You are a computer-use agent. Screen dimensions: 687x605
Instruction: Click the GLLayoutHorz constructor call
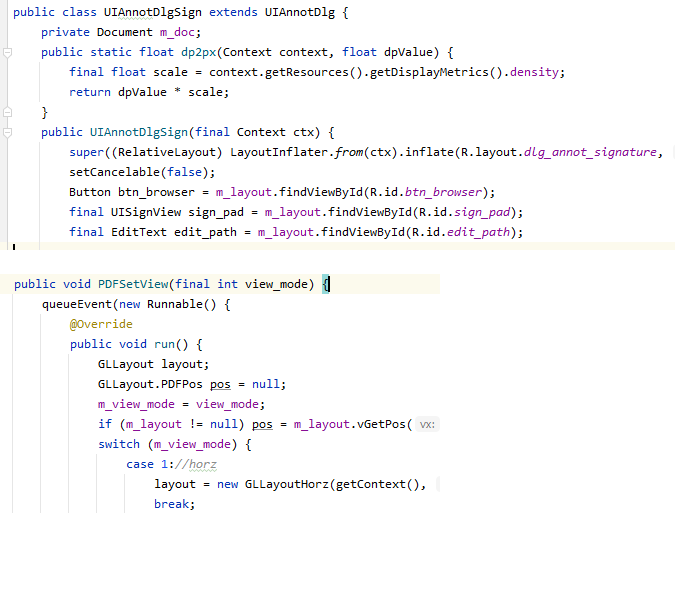286,484
